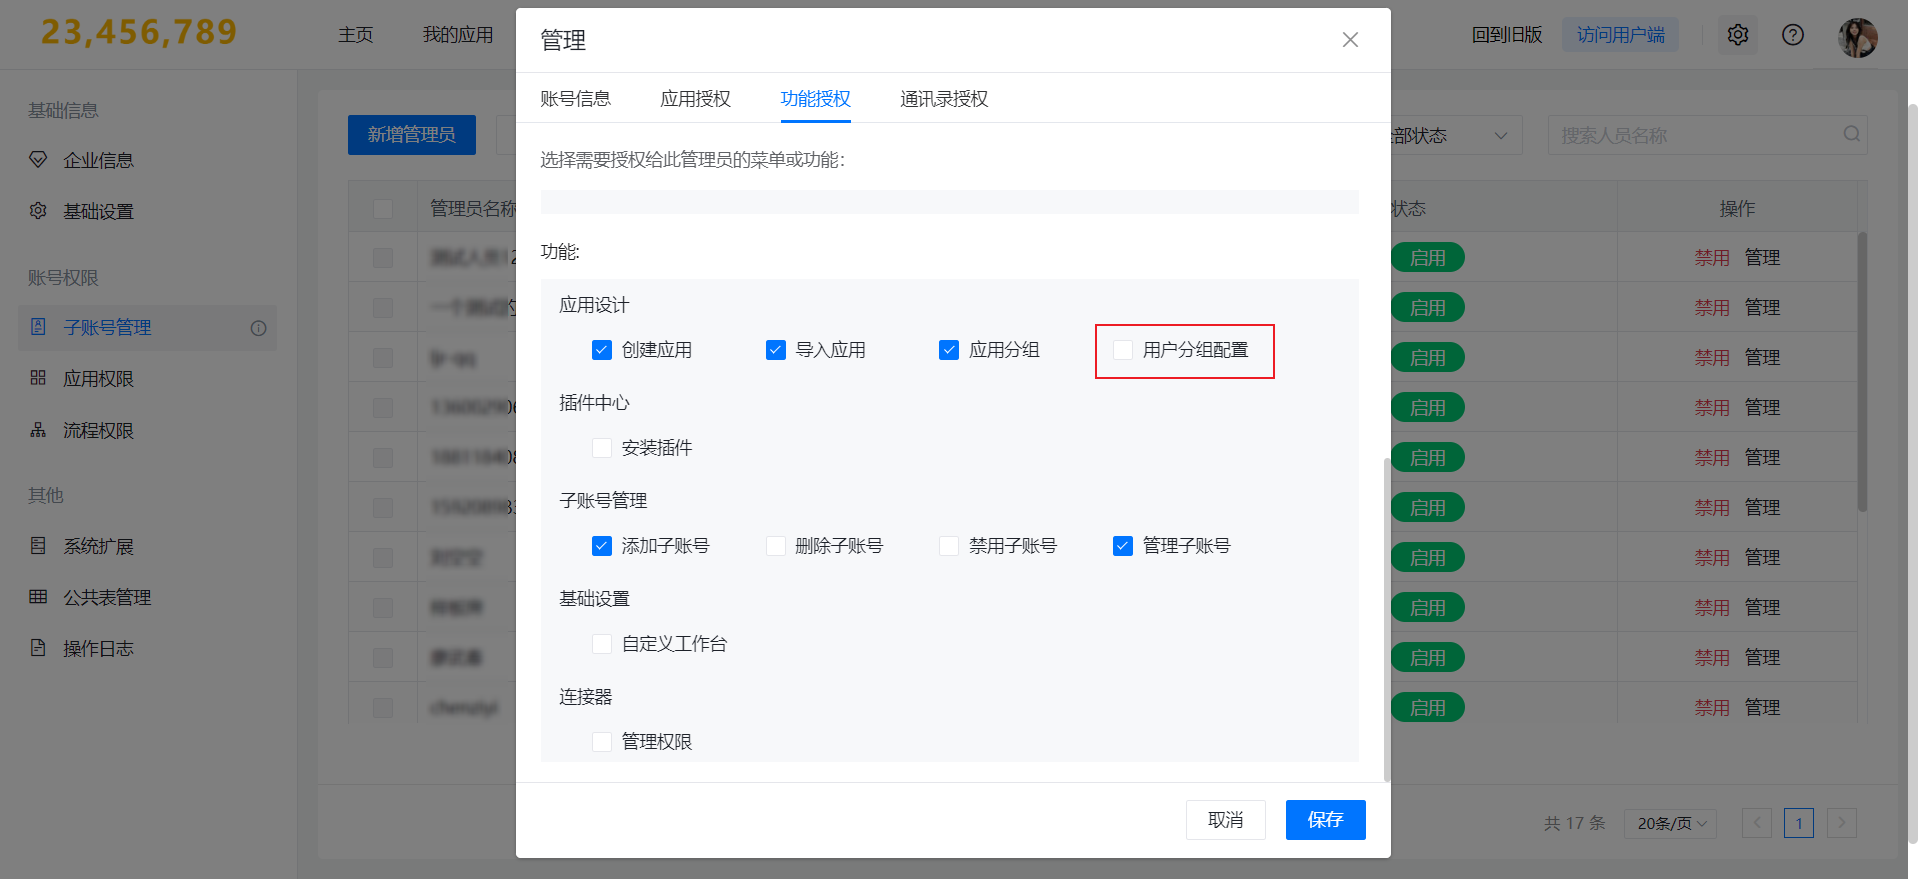Image resolution: width=1918 pixels, height=879 pixels.
Task: Uncheck the 创建应用 checkbox
Action: pyautogui.click(x=602, y=350)
